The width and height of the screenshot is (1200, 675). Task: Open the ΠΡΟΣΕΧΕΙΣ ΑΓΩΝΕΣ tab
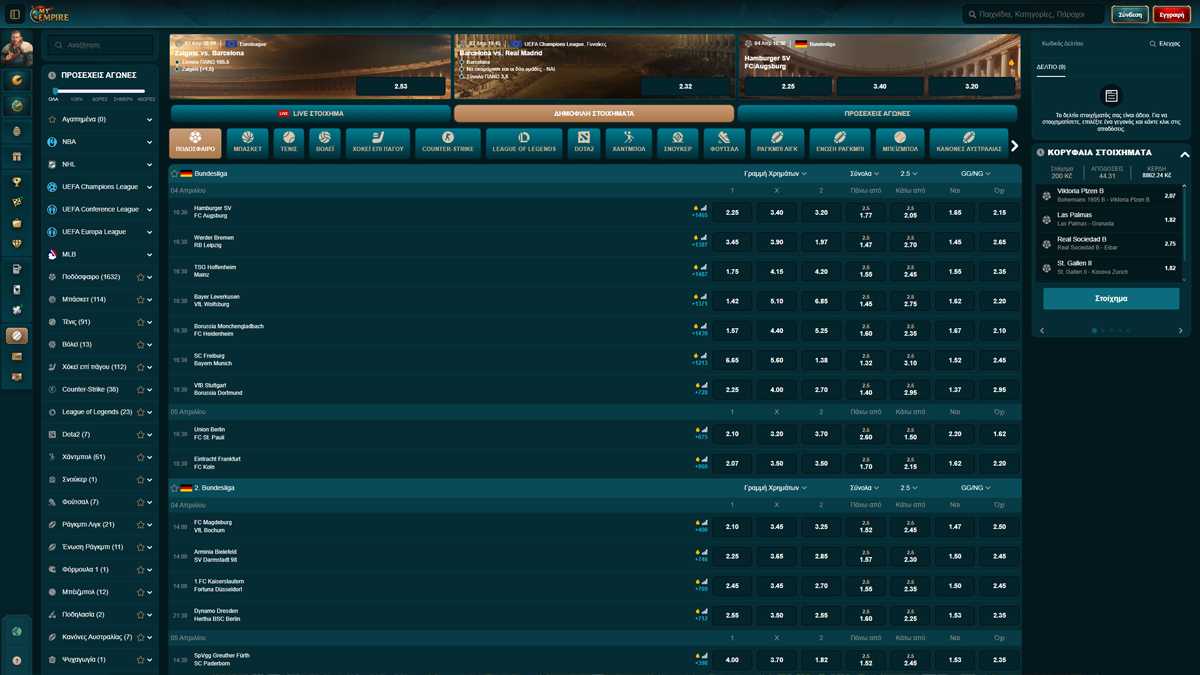click(876, 114)
